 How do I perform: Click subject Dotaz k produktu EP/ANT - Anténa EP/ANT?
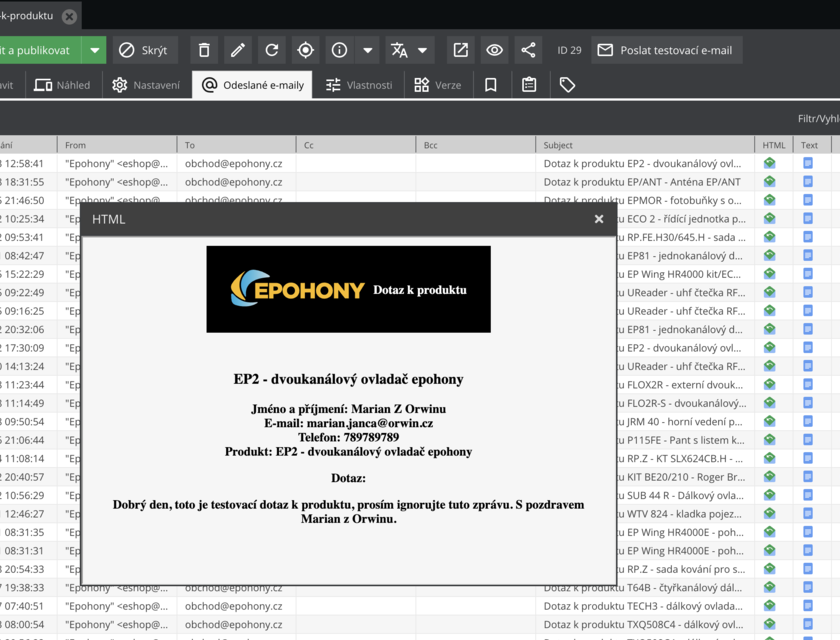pos(642,182)
